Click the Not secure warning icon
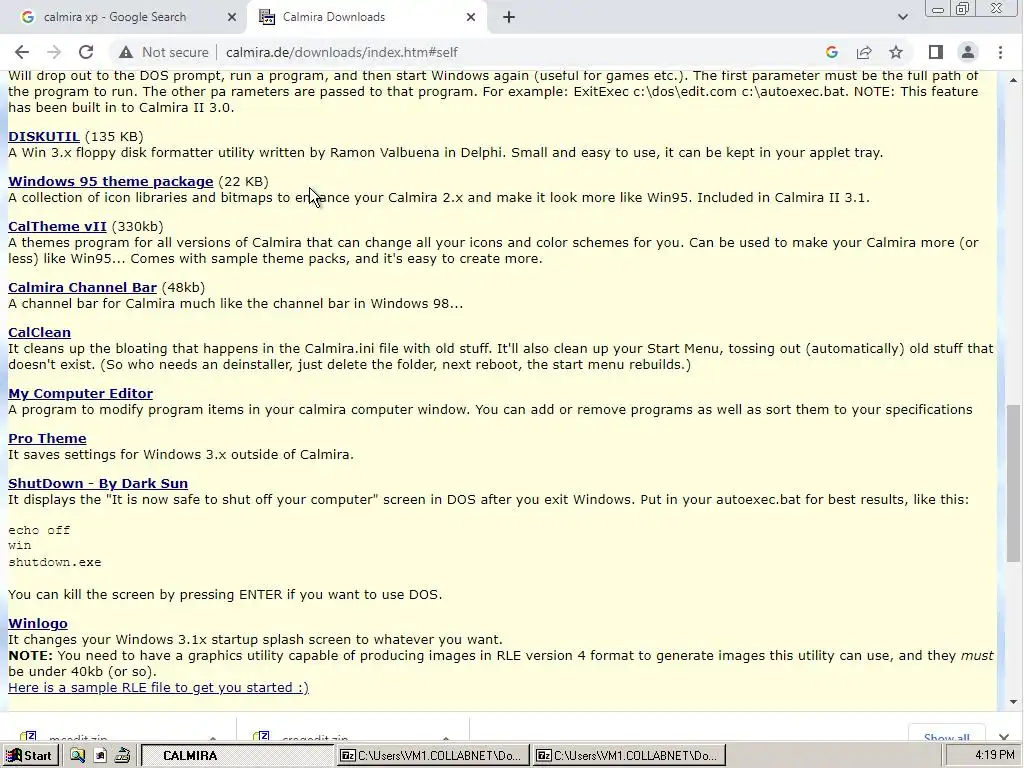 [126, 52]
